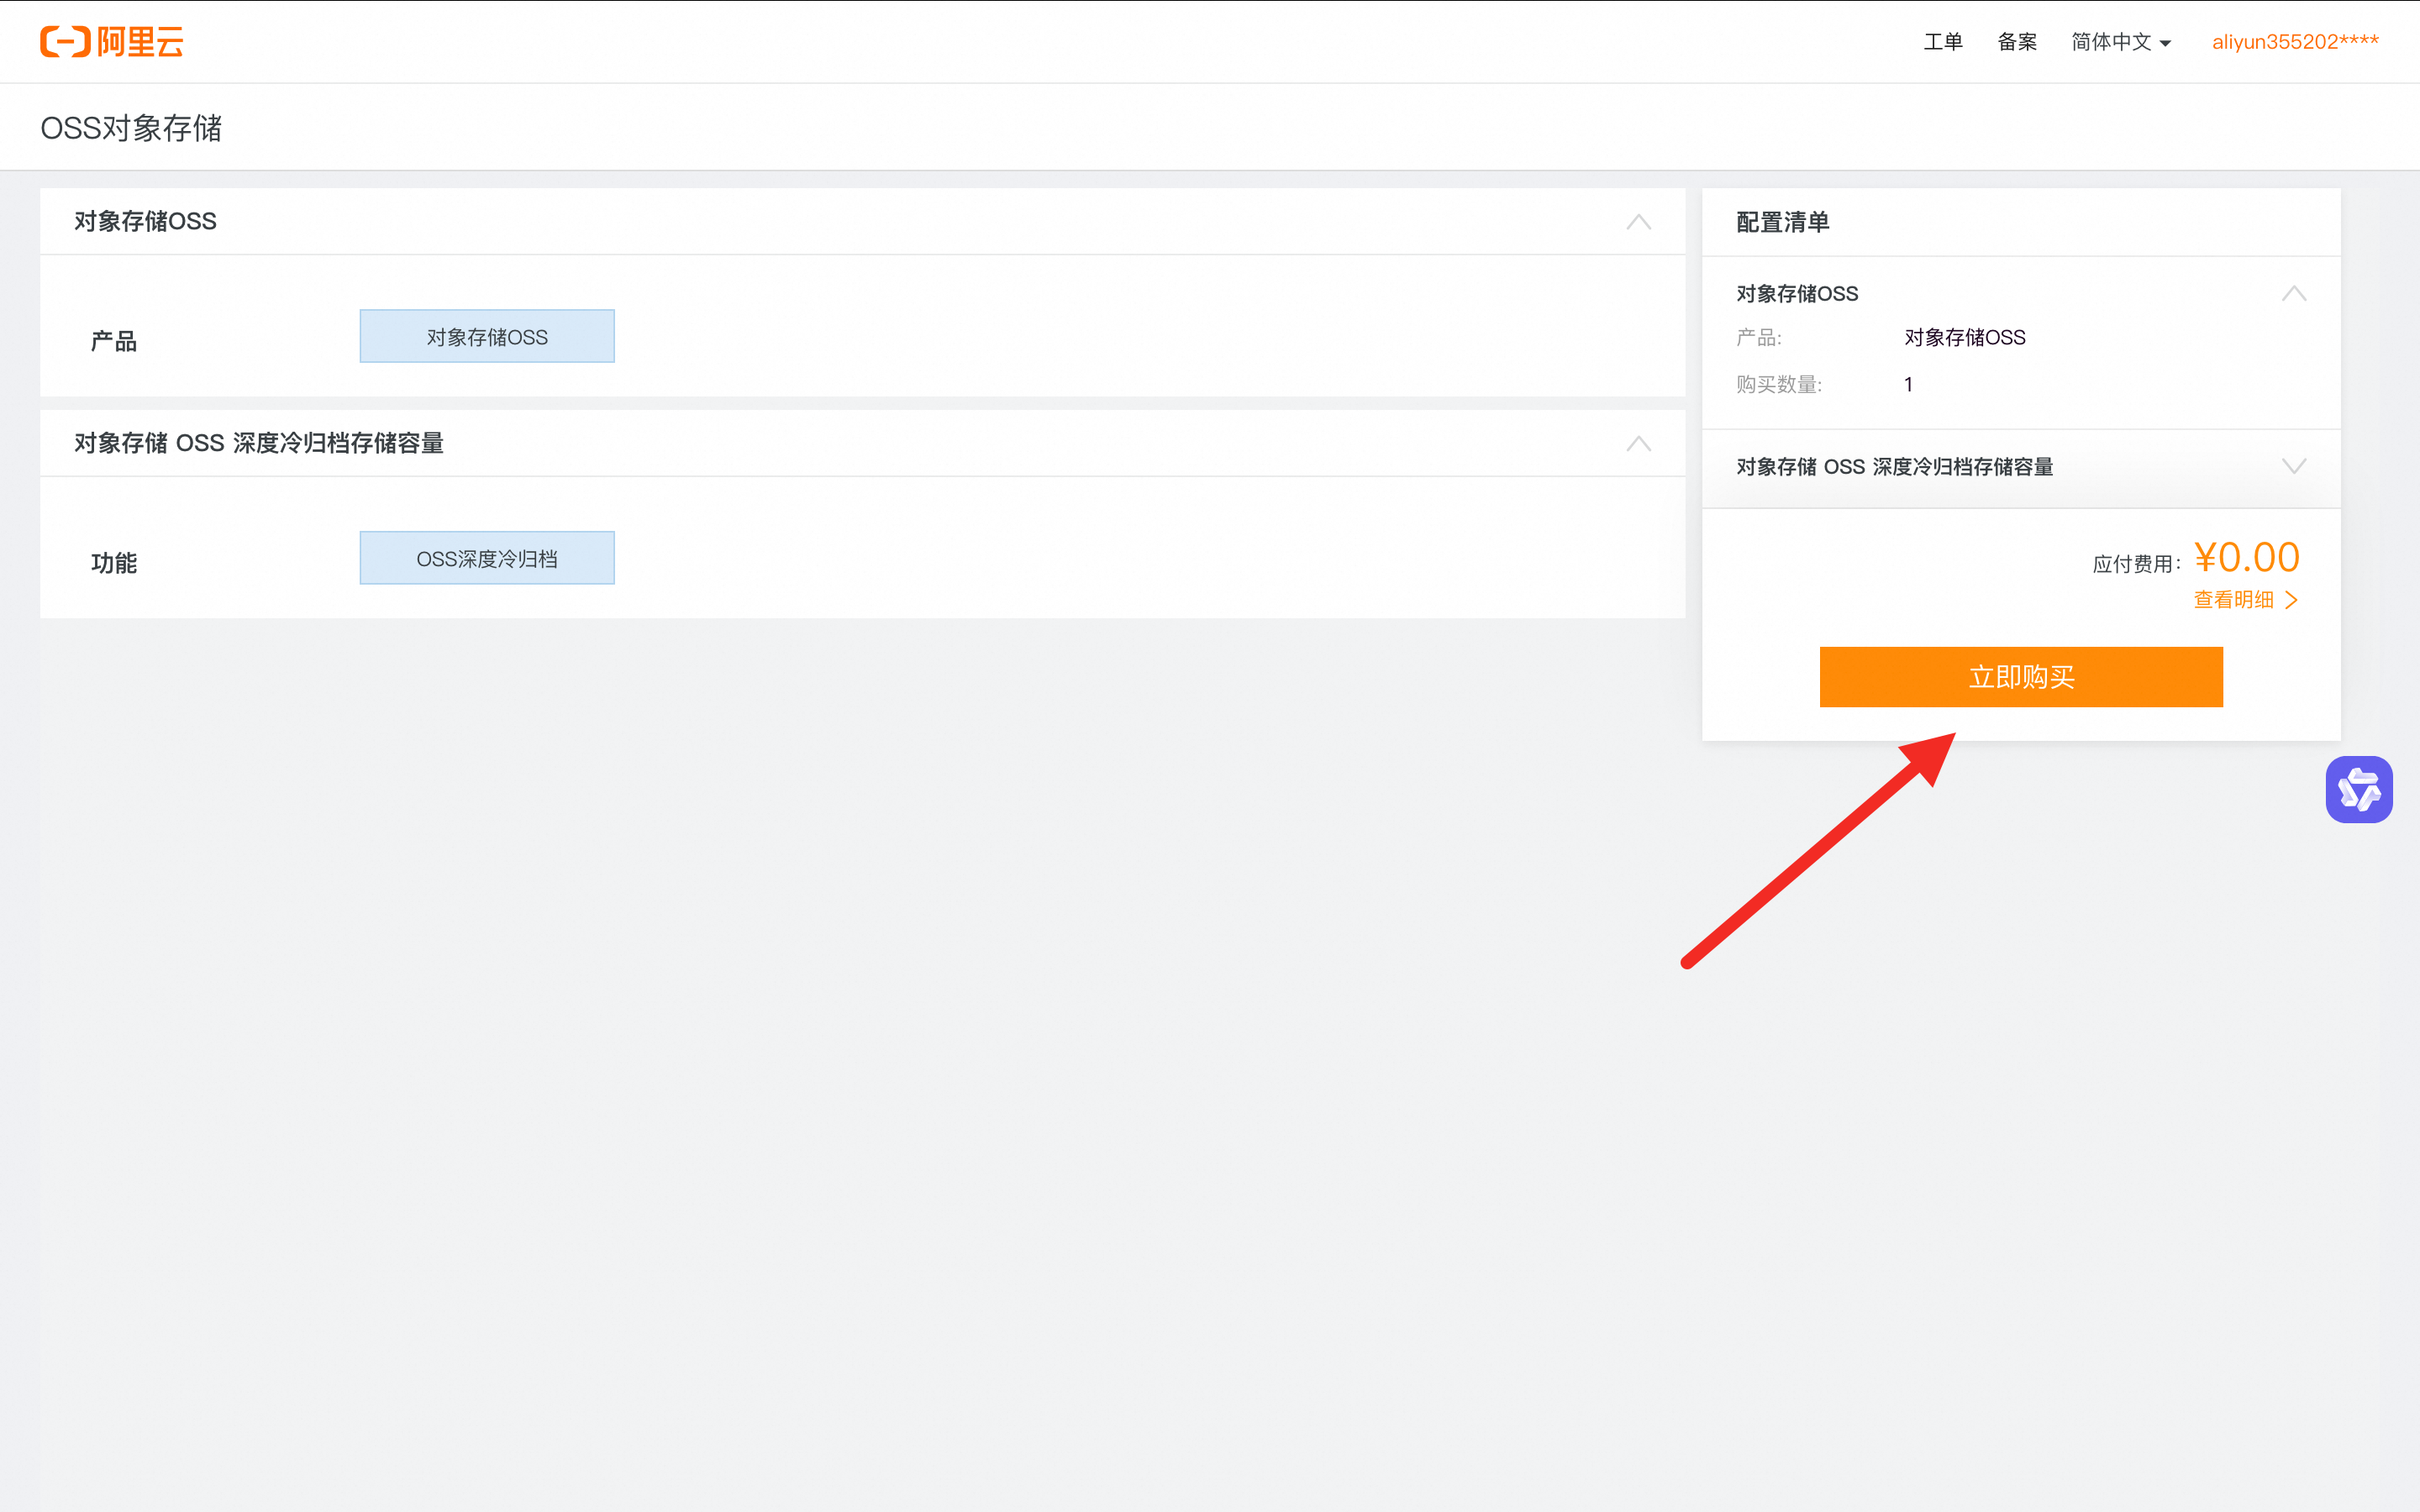
Task: Open the 简体中文 language dropdown
Action: click(x=2110, y=42)
